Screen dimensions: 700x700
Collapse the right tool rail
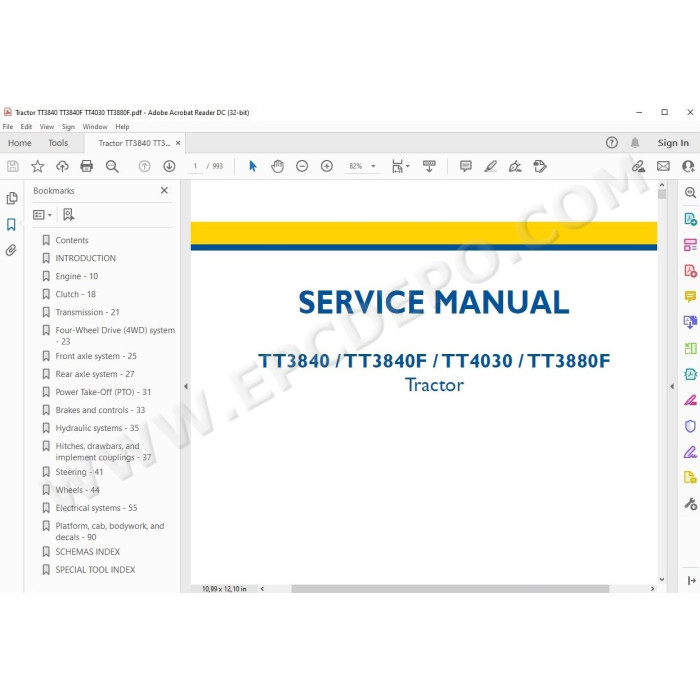click(x=692, y=580)
